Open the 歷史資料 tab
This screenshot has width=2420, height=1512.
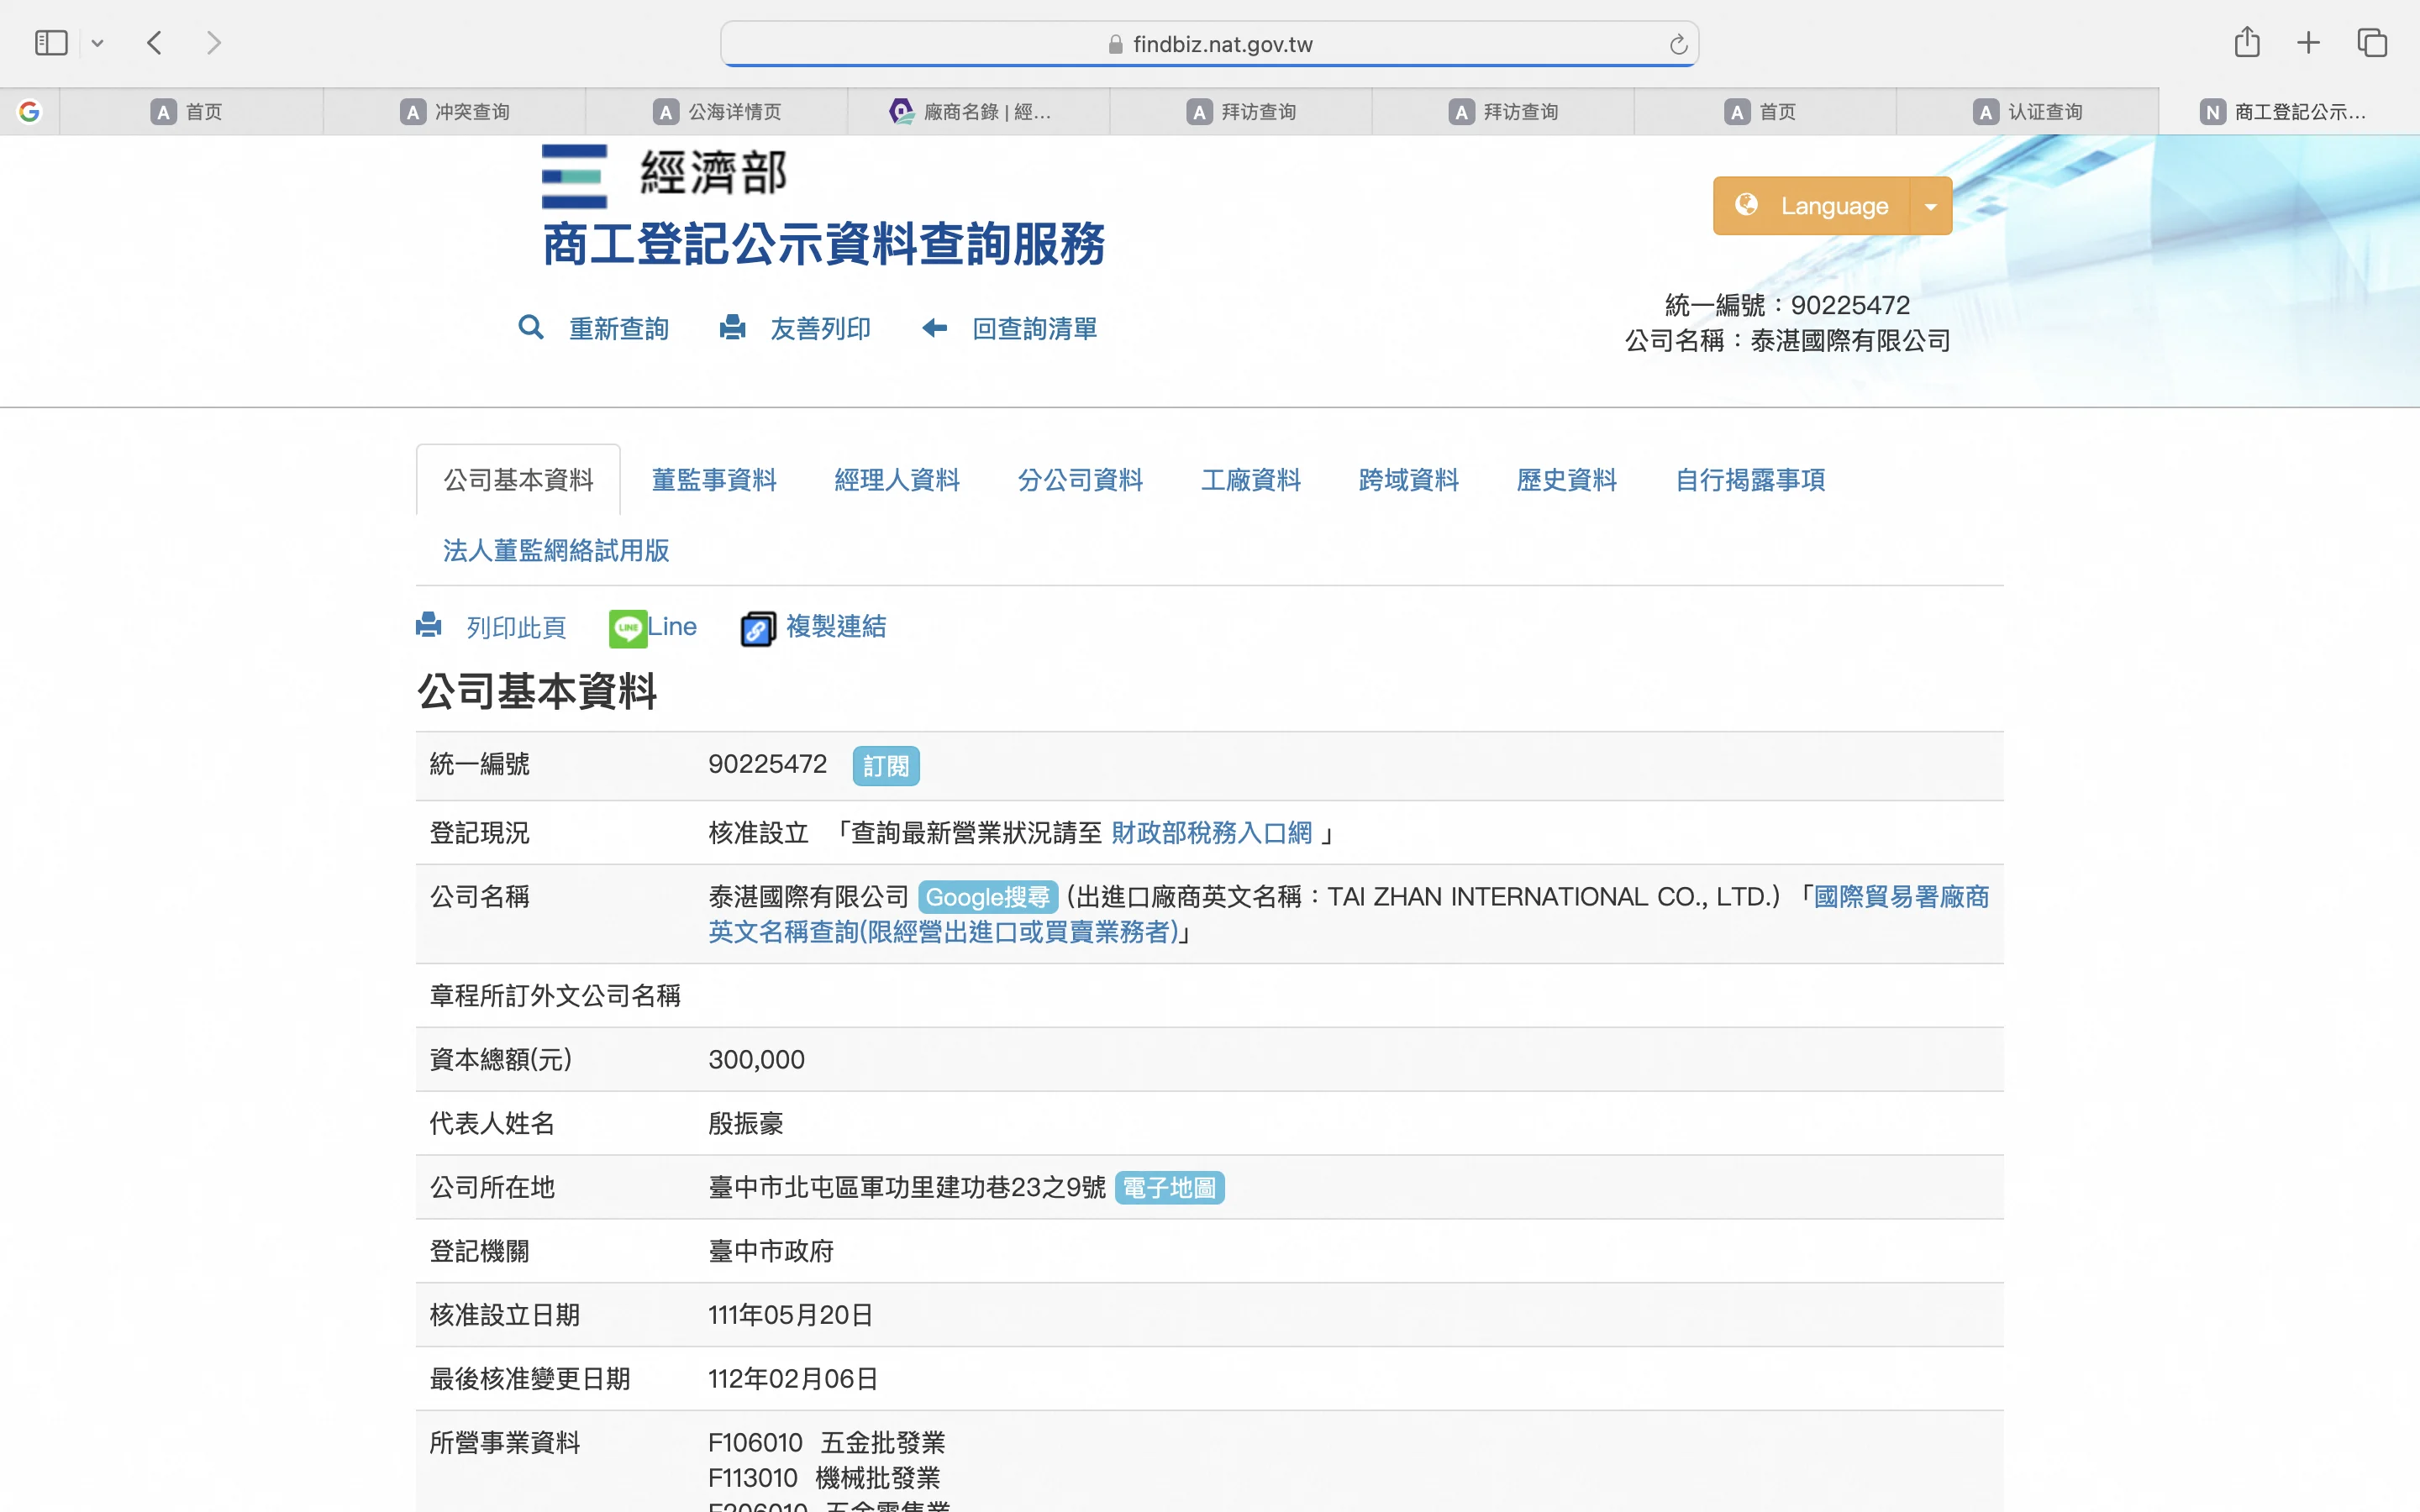[x=1566, y=480]
